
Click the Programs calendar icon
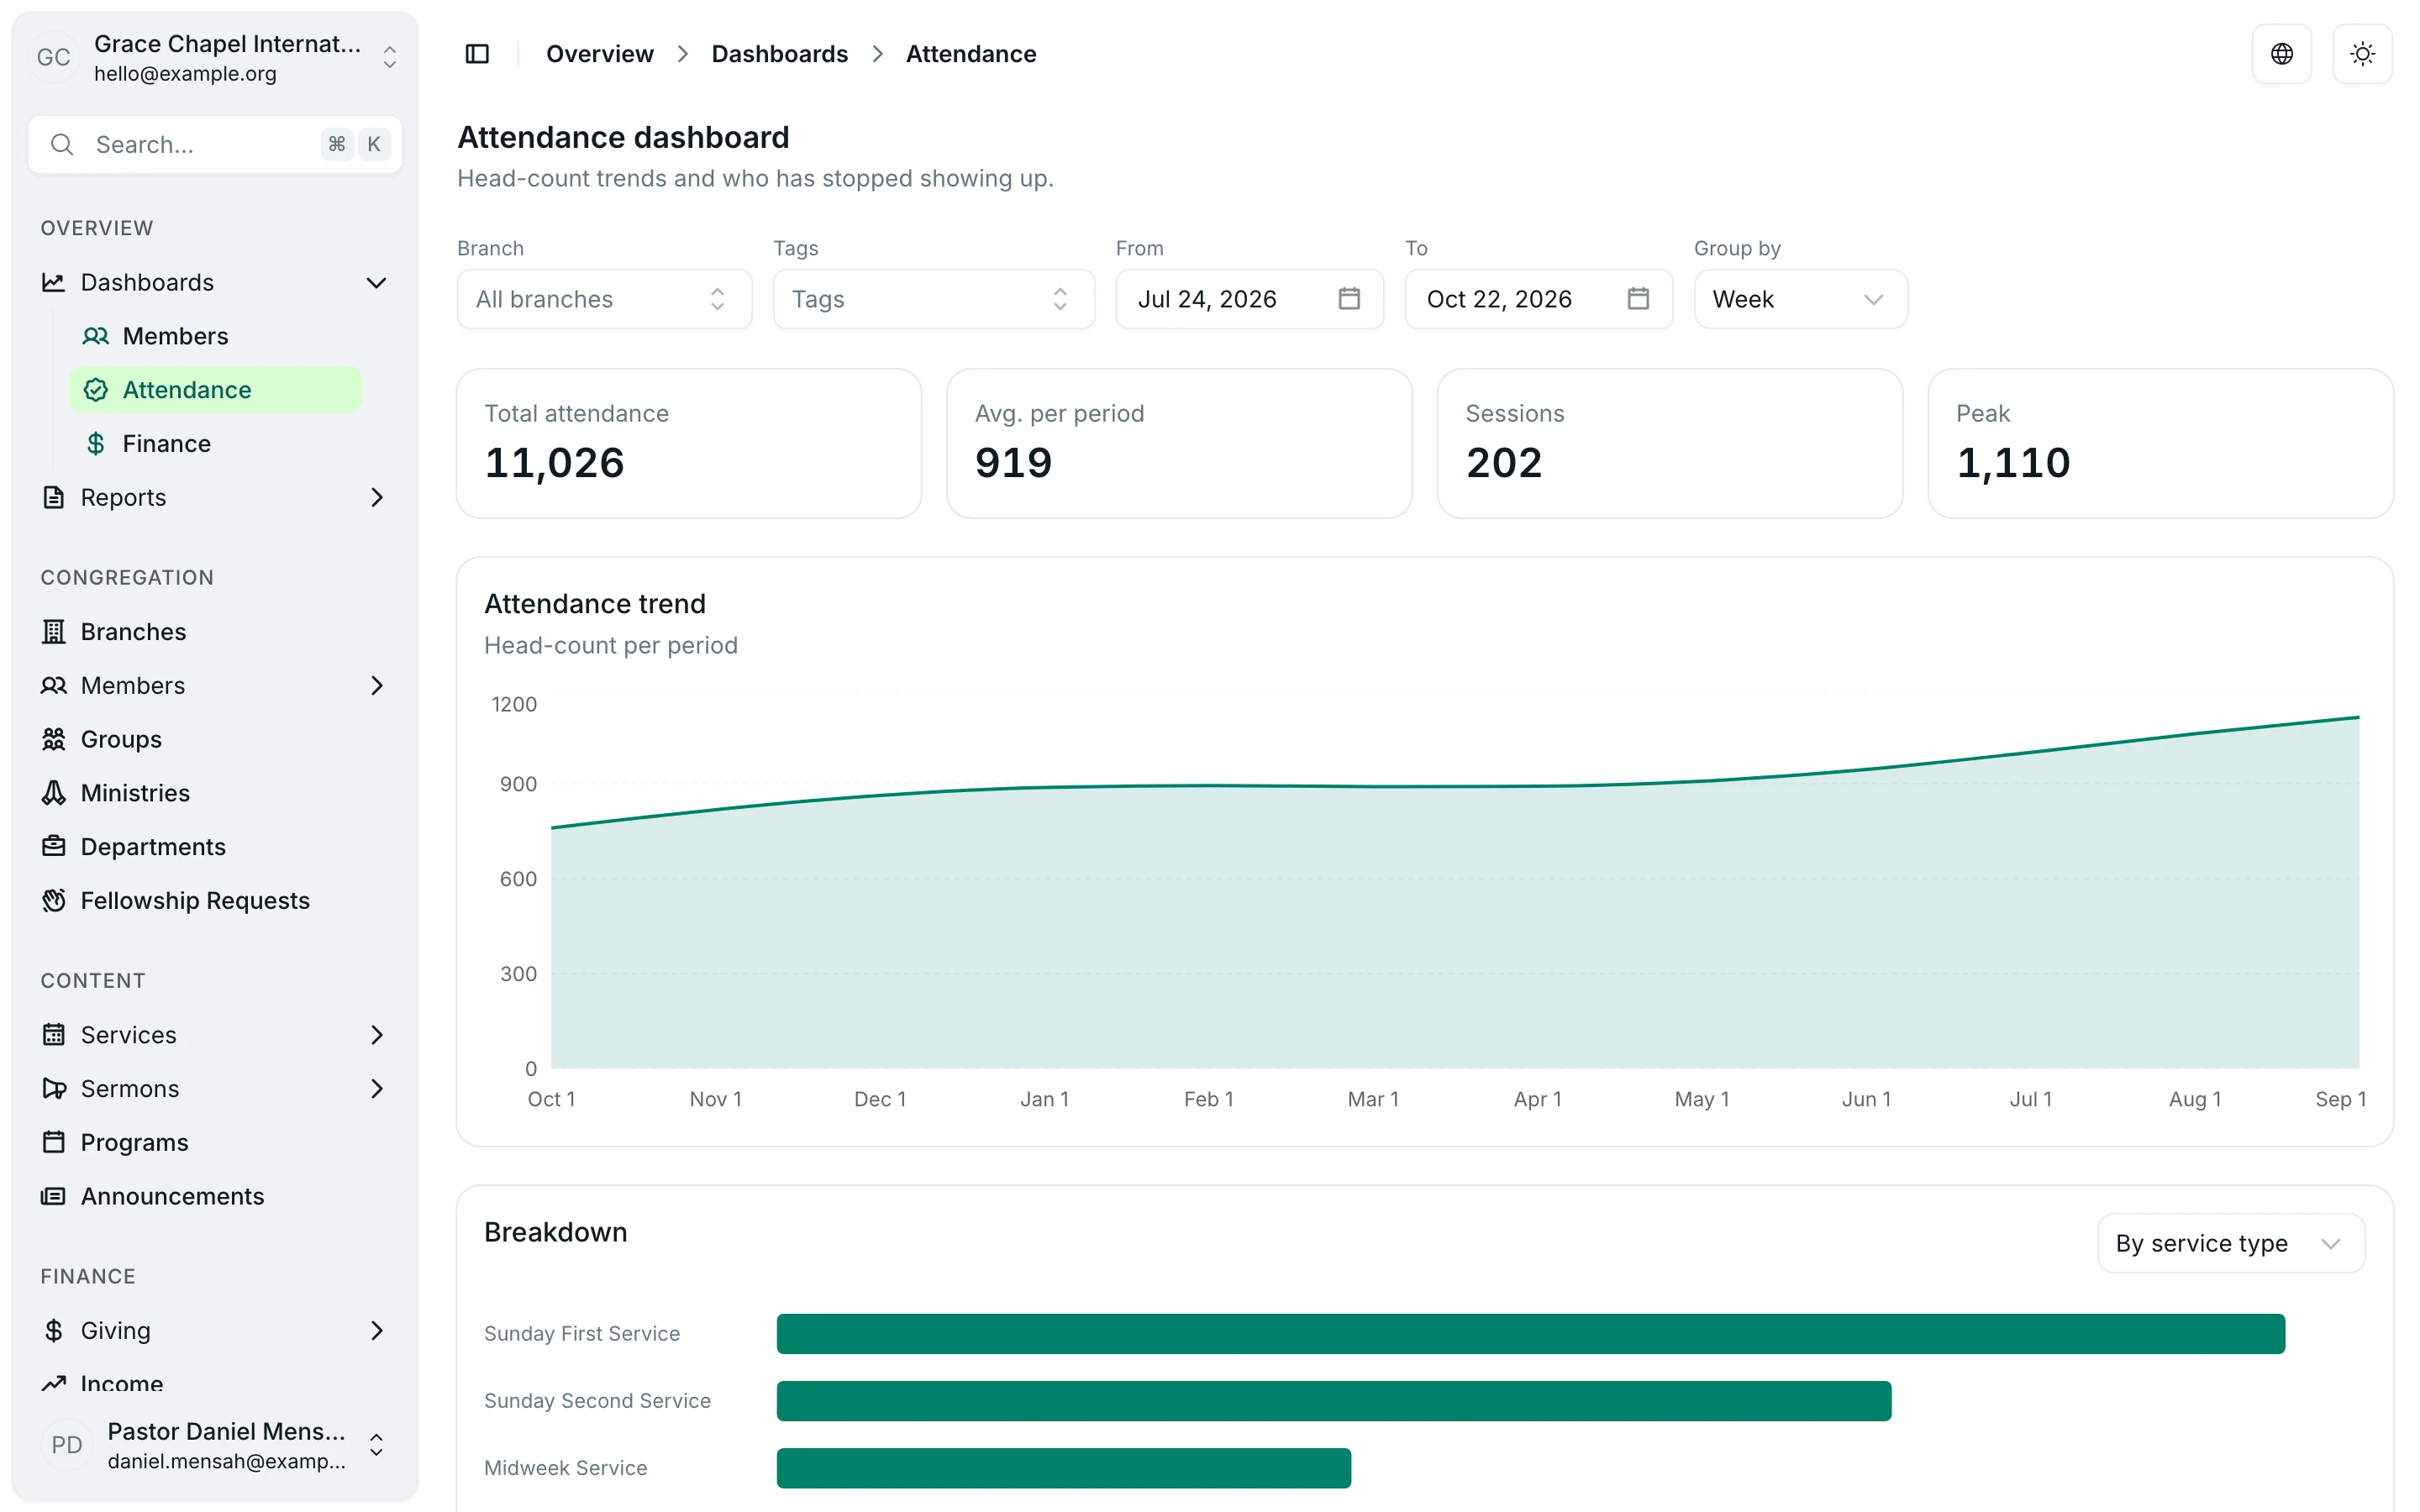(54, 1143)
